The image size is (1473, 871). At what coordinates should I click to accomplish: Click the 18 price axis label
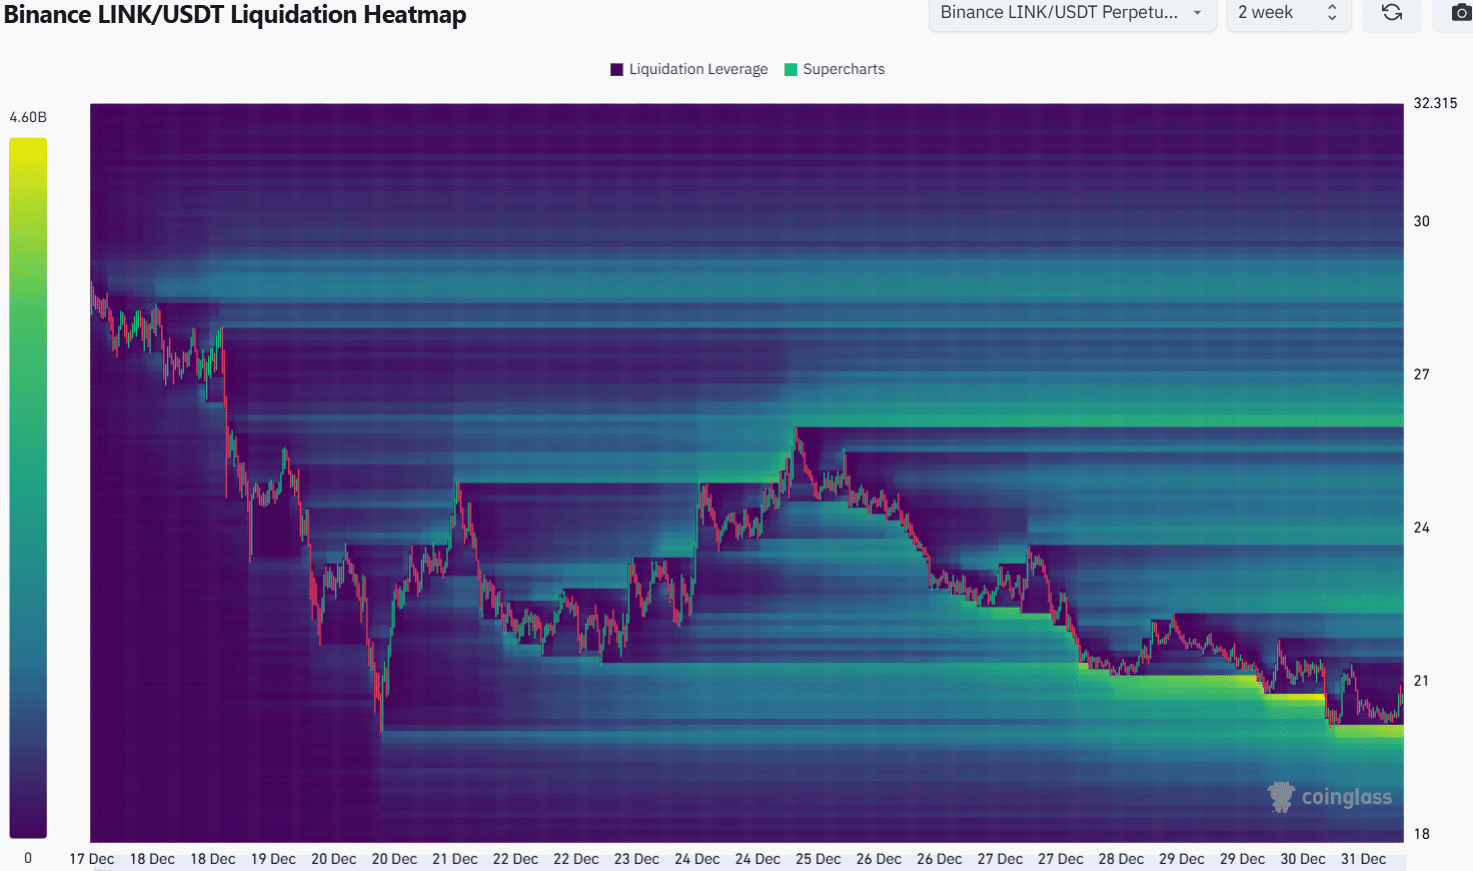(1421, 833)
